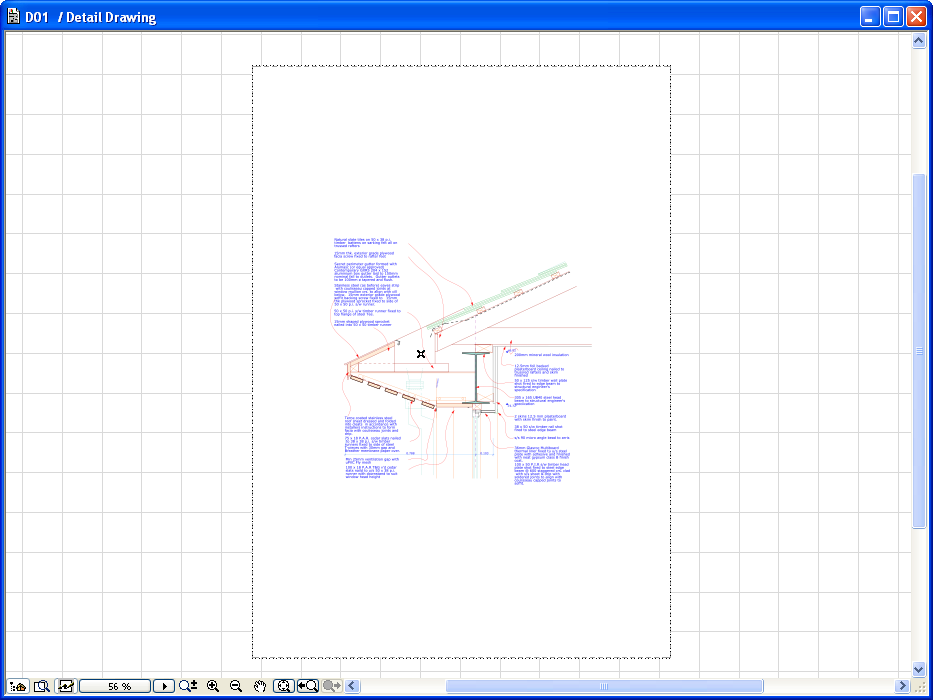Return to Previous Zoom via arrow-magnifier icon
Viewport: 933px width, 700px height.
[307, 686]
